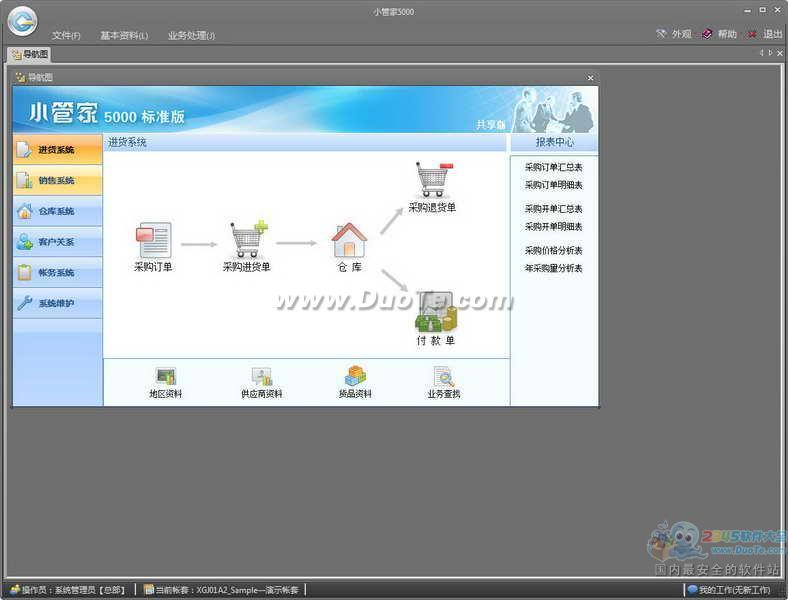Click the 采购进货单 label text
The width and height of the screenshot is (788, 600).
(247, 267)
